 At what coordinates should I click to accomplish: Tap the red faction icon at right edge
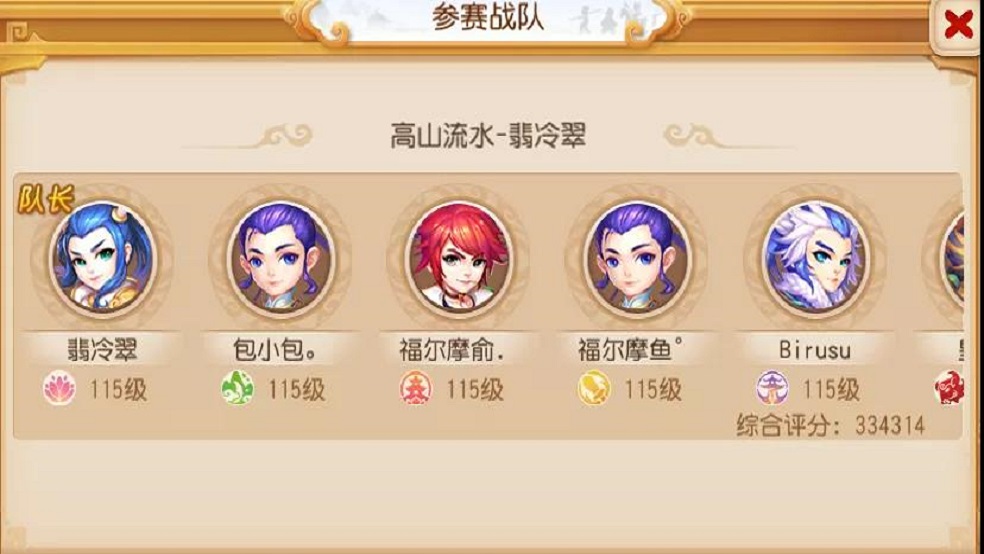coord(949,388)
